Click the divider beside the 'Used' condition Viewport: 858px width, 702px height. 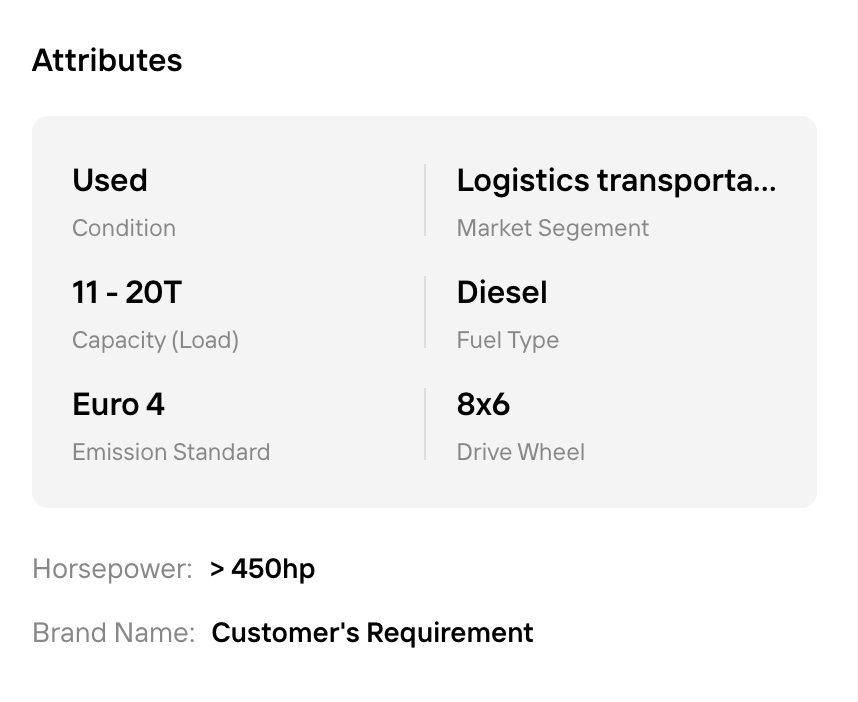tap(425, 201)
